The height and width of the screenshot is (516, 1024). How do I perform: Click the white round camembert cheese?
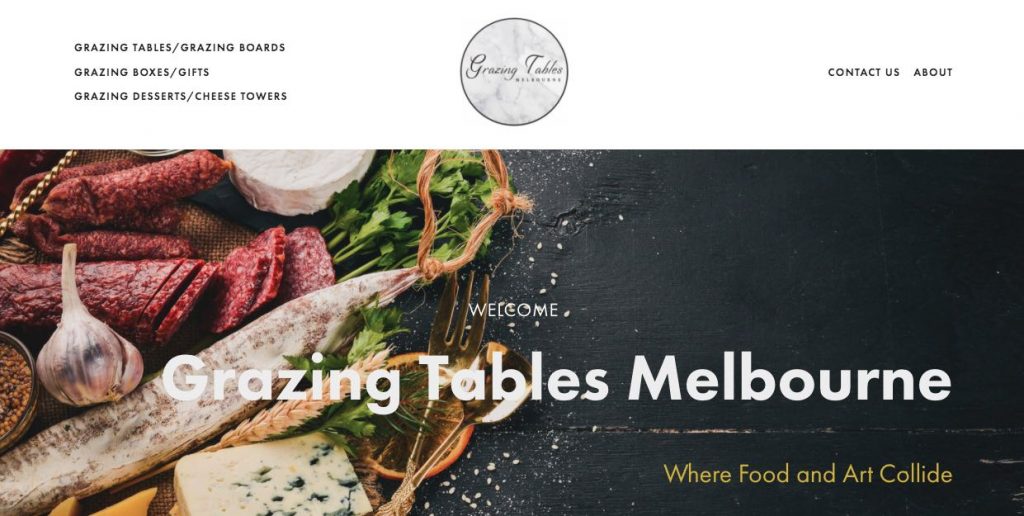pyautogui.click(x=299, y=180)
